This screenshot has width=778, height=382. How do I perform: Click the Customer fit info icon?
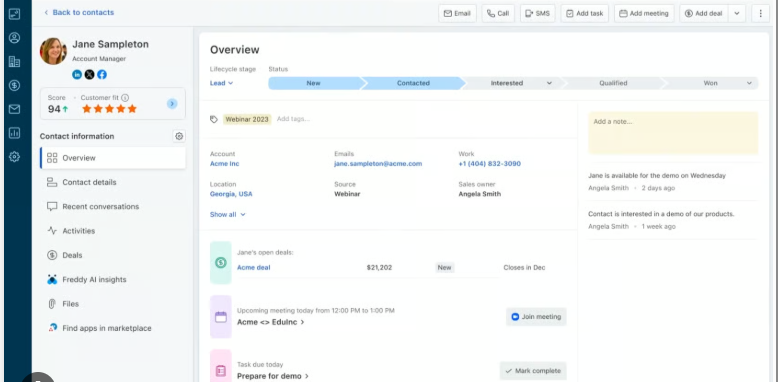tap(125, 98)
